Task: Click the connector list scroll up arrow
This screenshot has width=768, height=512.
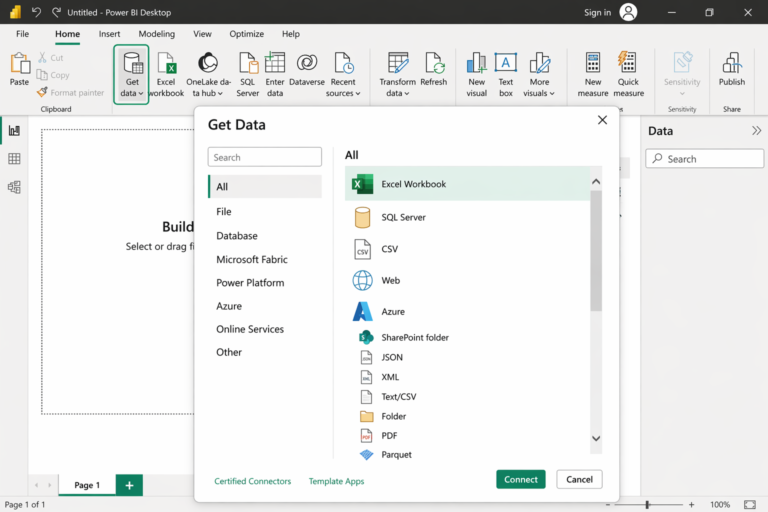Action: (596, 182)
